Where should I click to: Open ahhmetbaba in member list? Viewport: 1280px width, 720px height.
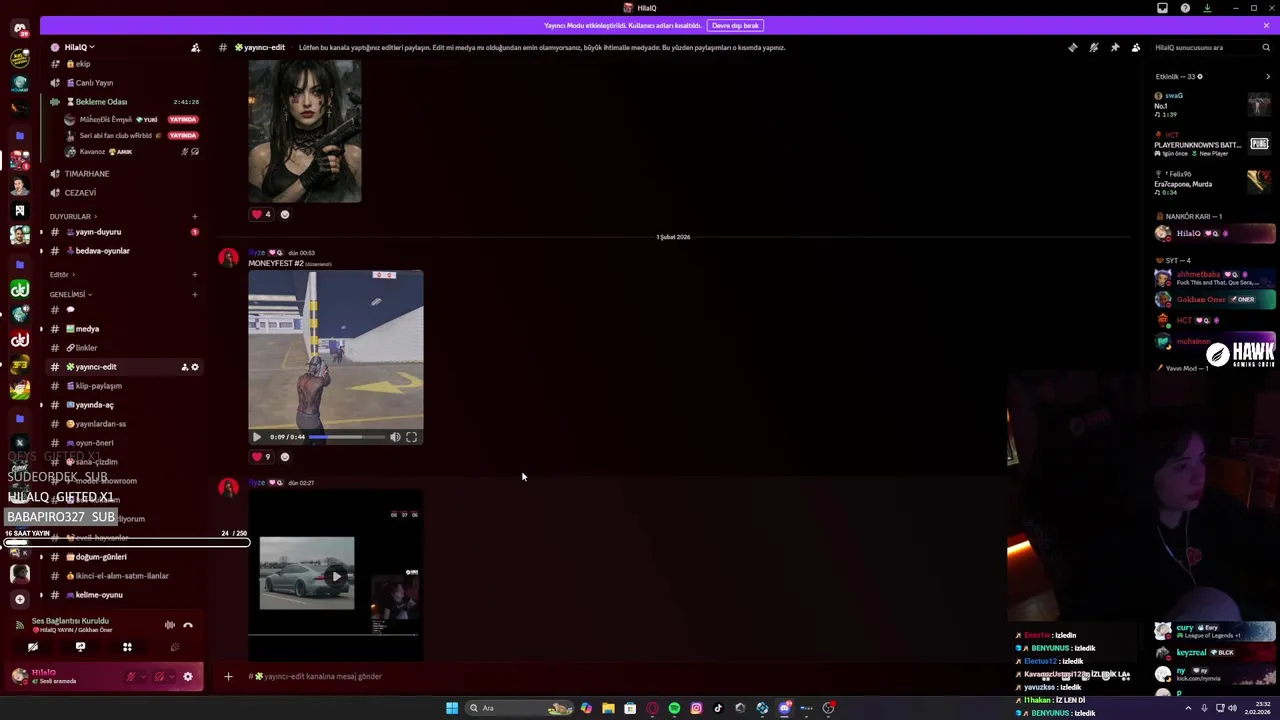(1214, 278)
